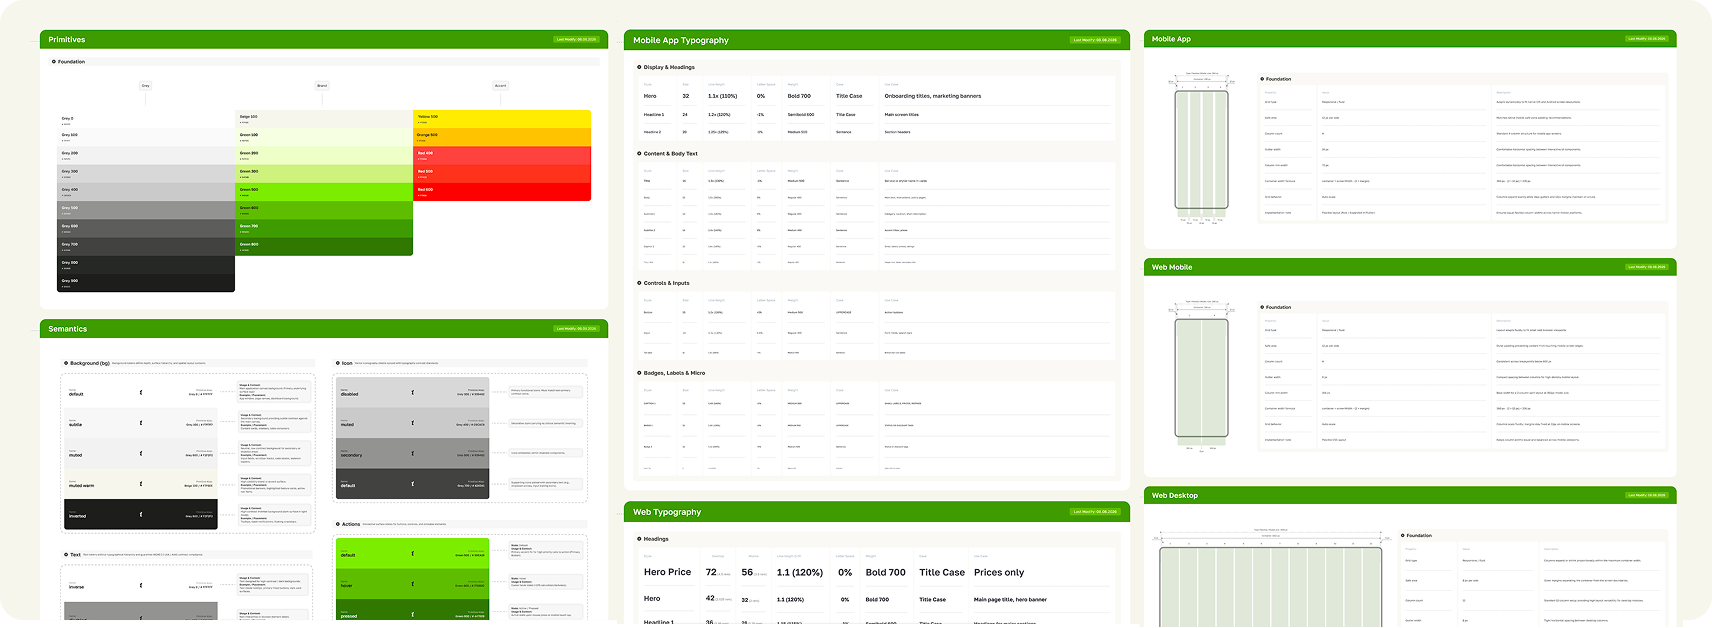The width and height of the screenshot is (1712, 628).
Task: Select the Grey 500 primitive swatch
Action: [146, 210]
